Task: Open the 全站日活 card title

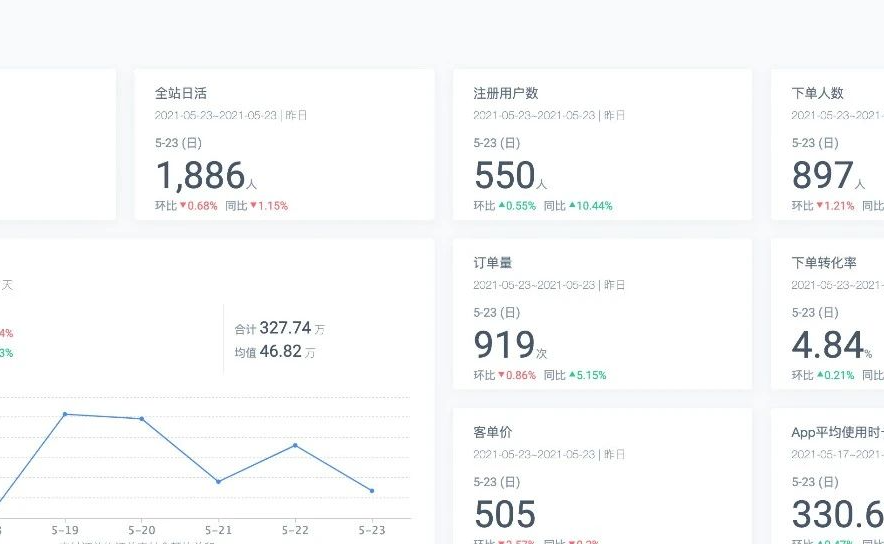Action: point(181,93)
